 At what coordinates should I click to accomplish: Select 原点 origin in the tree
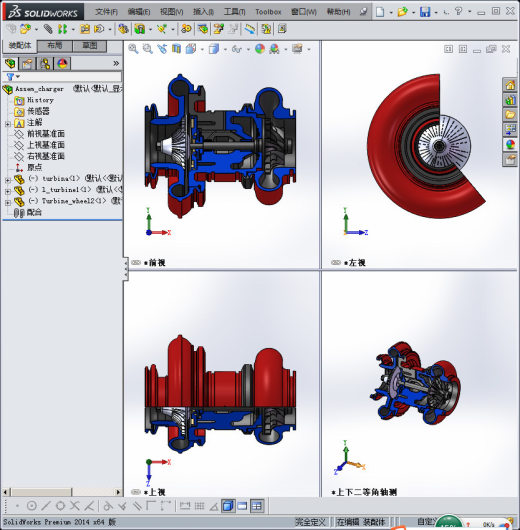34,167
